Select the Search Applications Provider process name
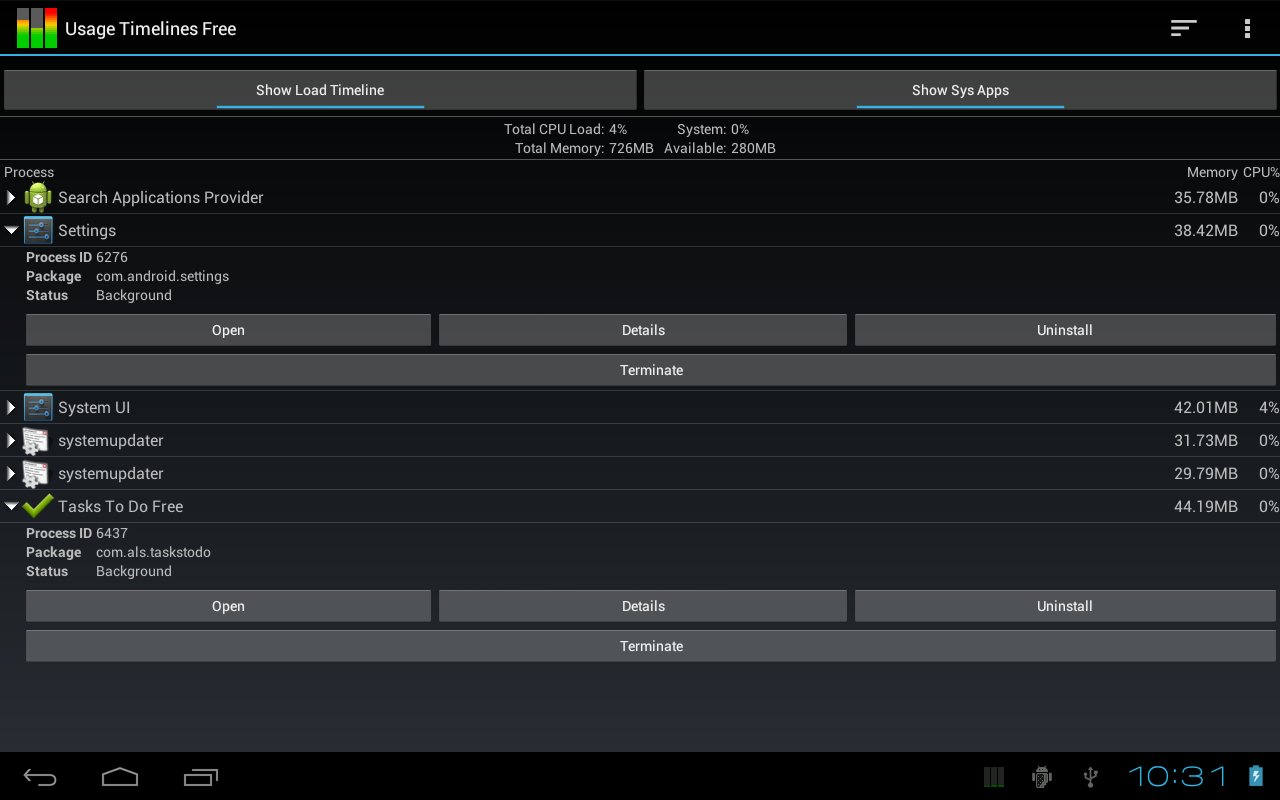This screenshot has height=800, width=1280. pyautogui.click(x=161, y=197)
